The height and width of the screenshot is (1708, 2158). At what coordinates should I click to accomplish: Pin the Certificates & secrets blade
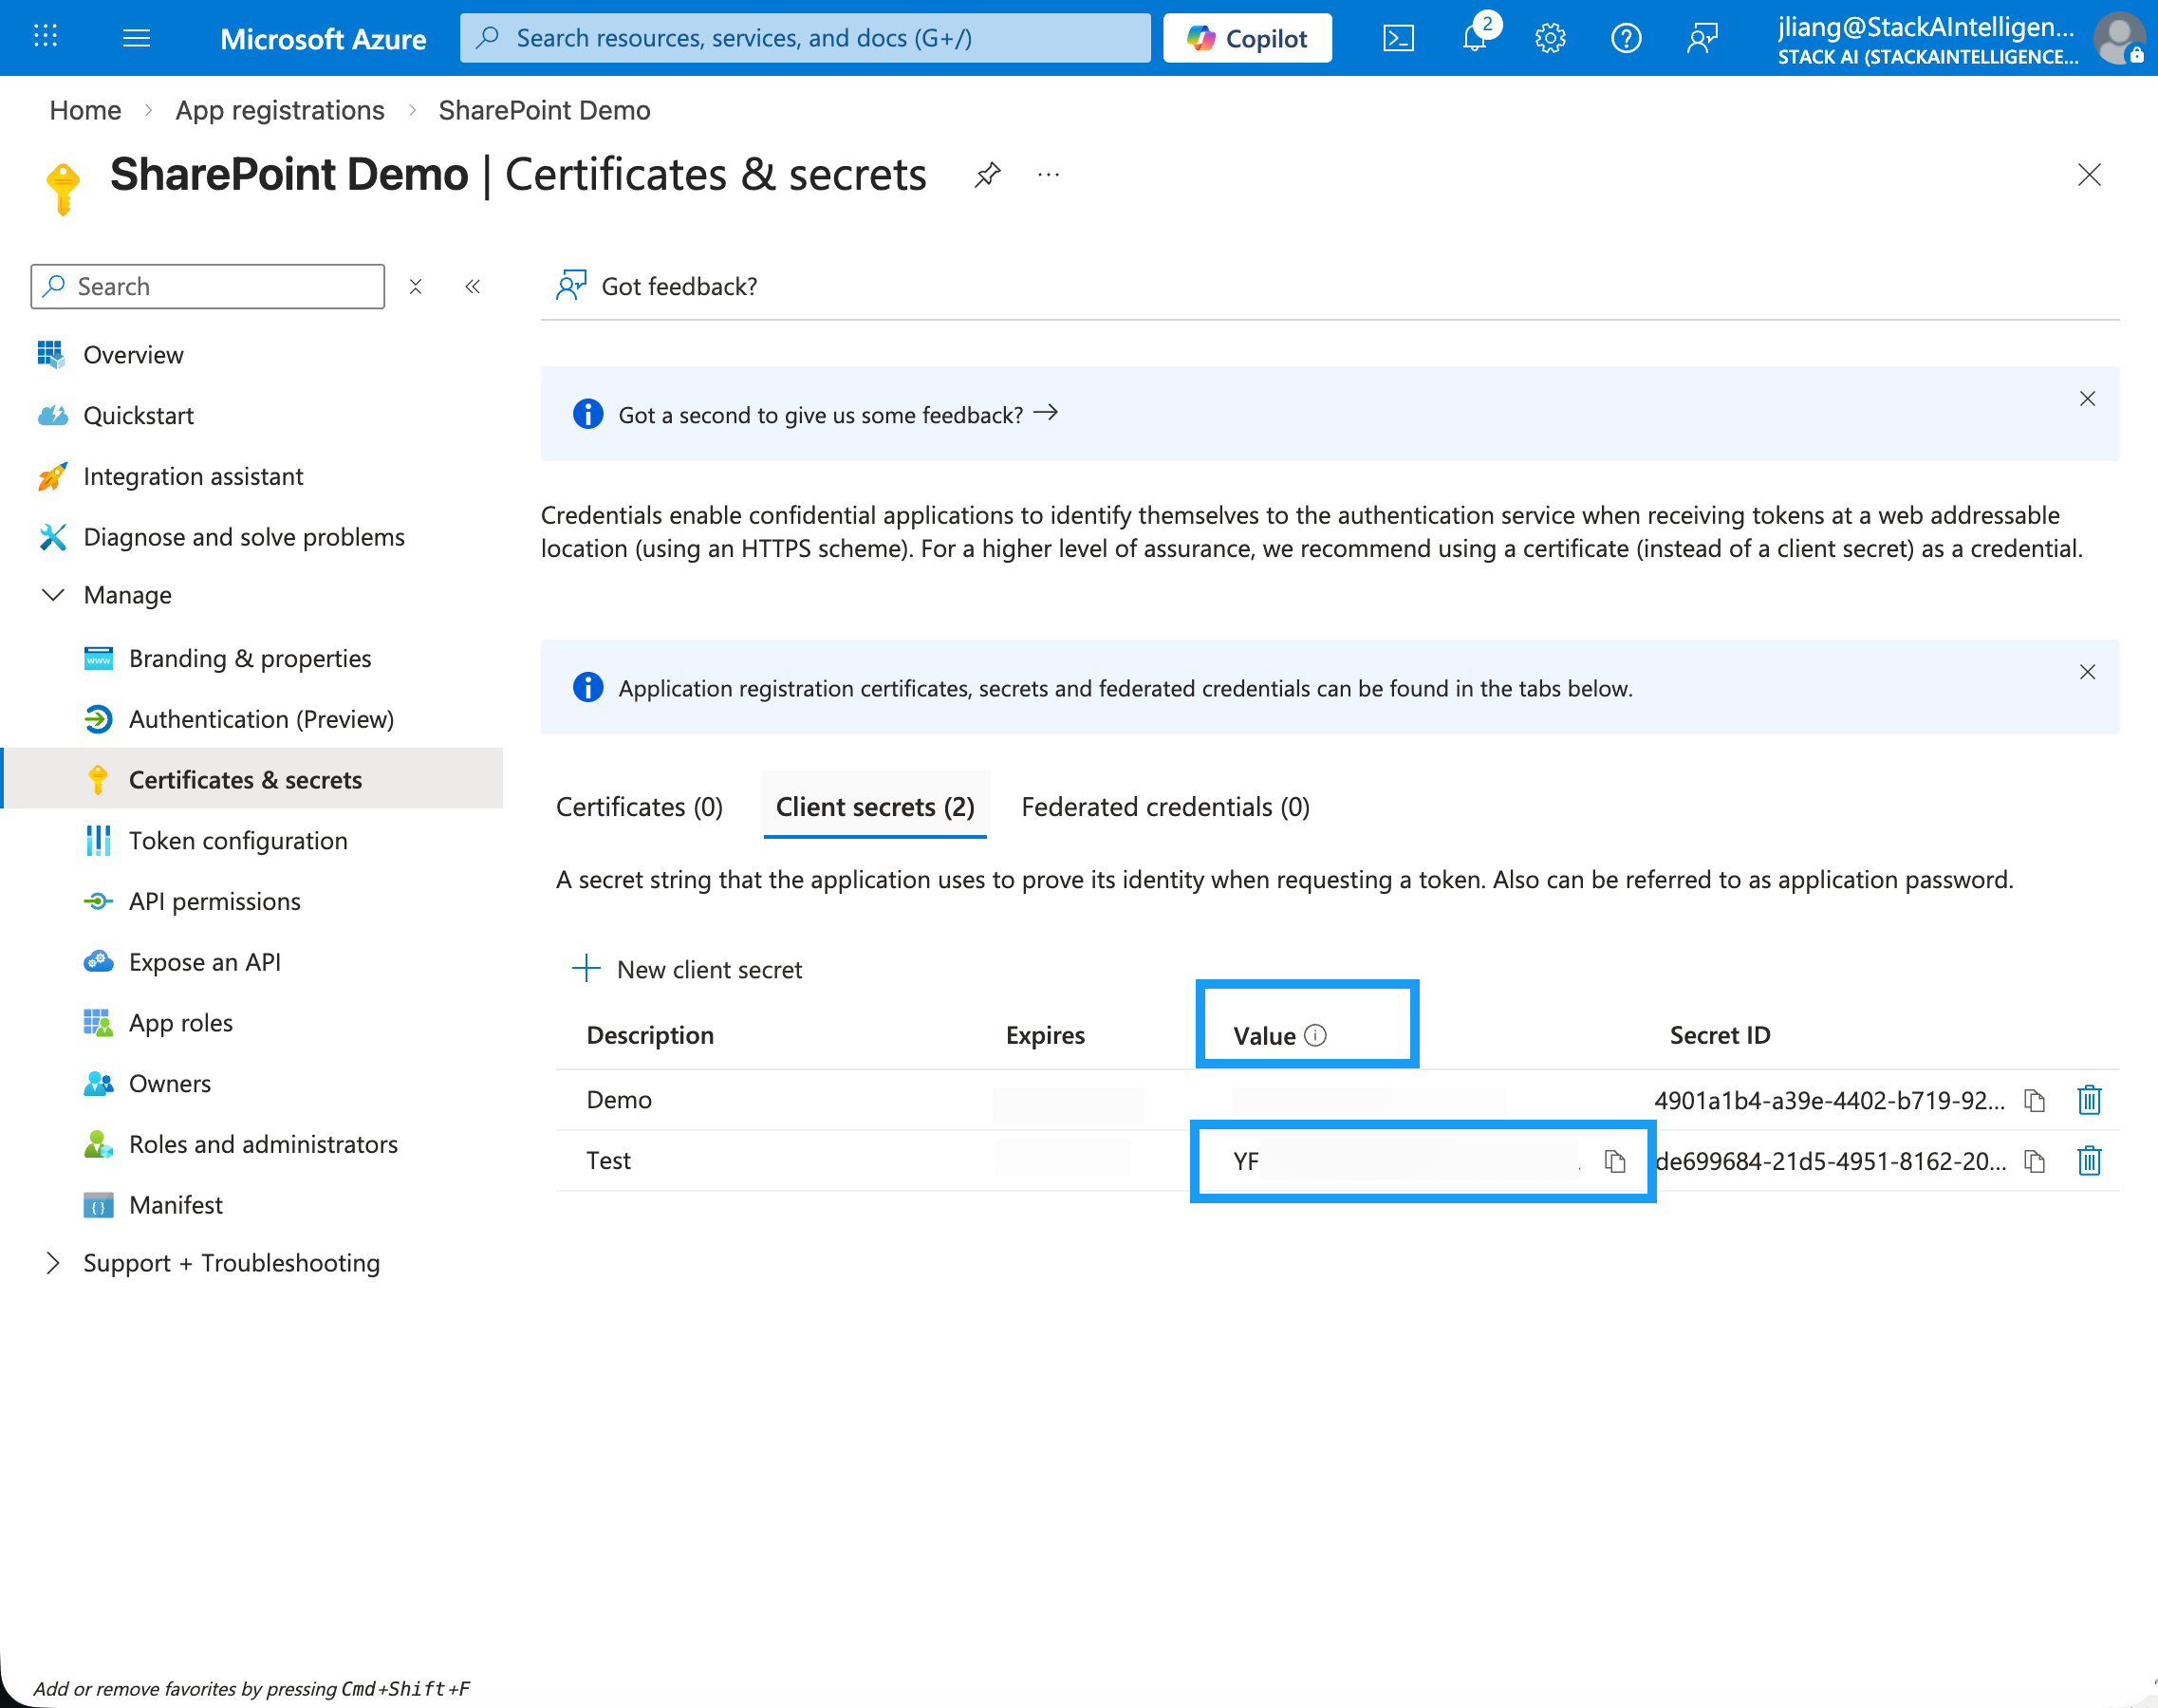tap(987, 175)
